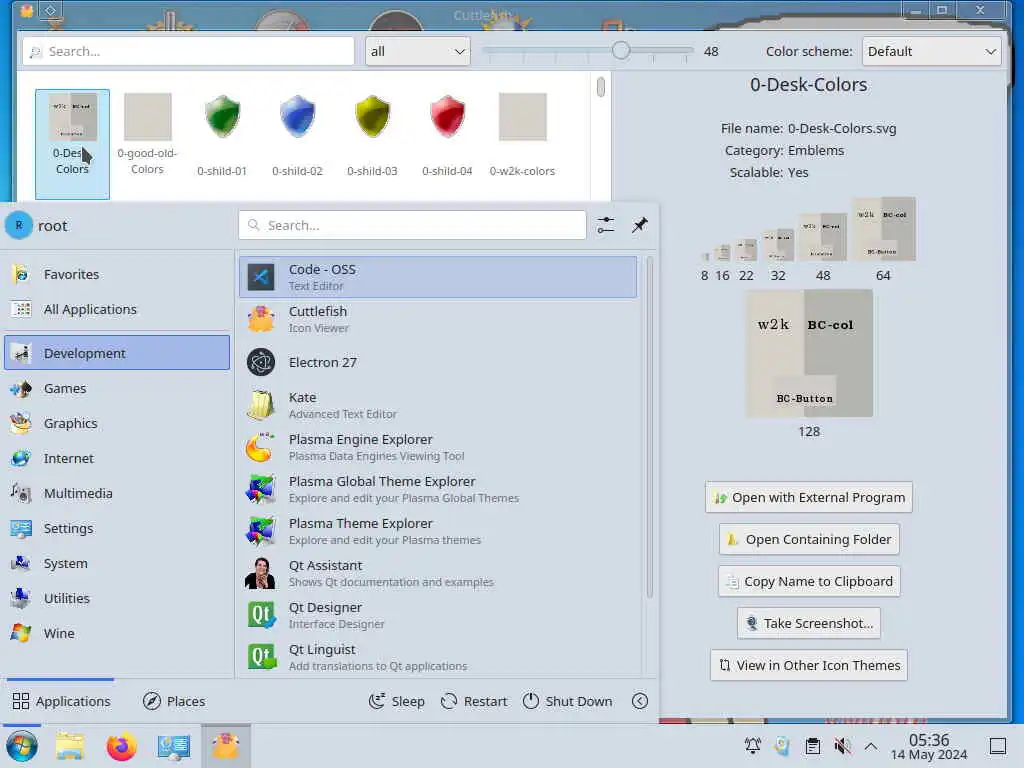Switch to the Places tab

(x=174, y=701)
